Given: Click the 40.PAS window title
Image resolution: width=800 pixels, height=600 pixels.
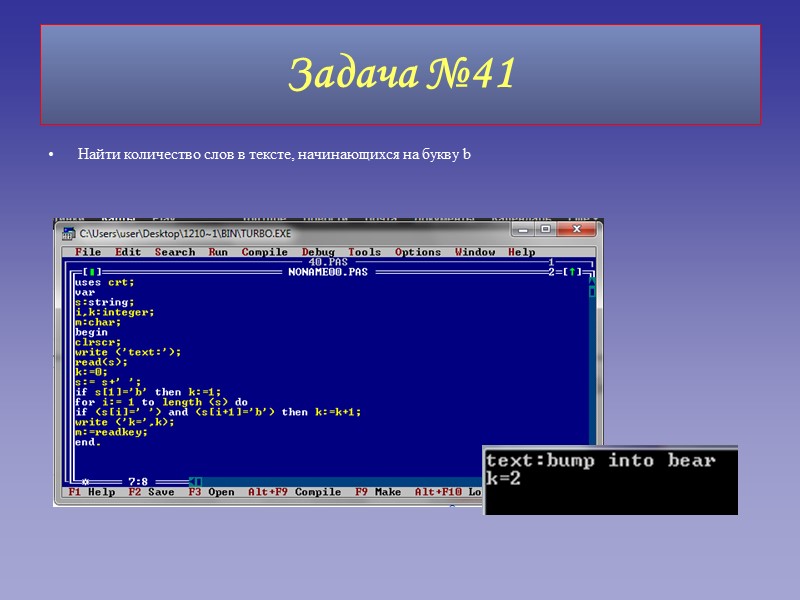Looking at the screenshot, I should pos(328,262).
